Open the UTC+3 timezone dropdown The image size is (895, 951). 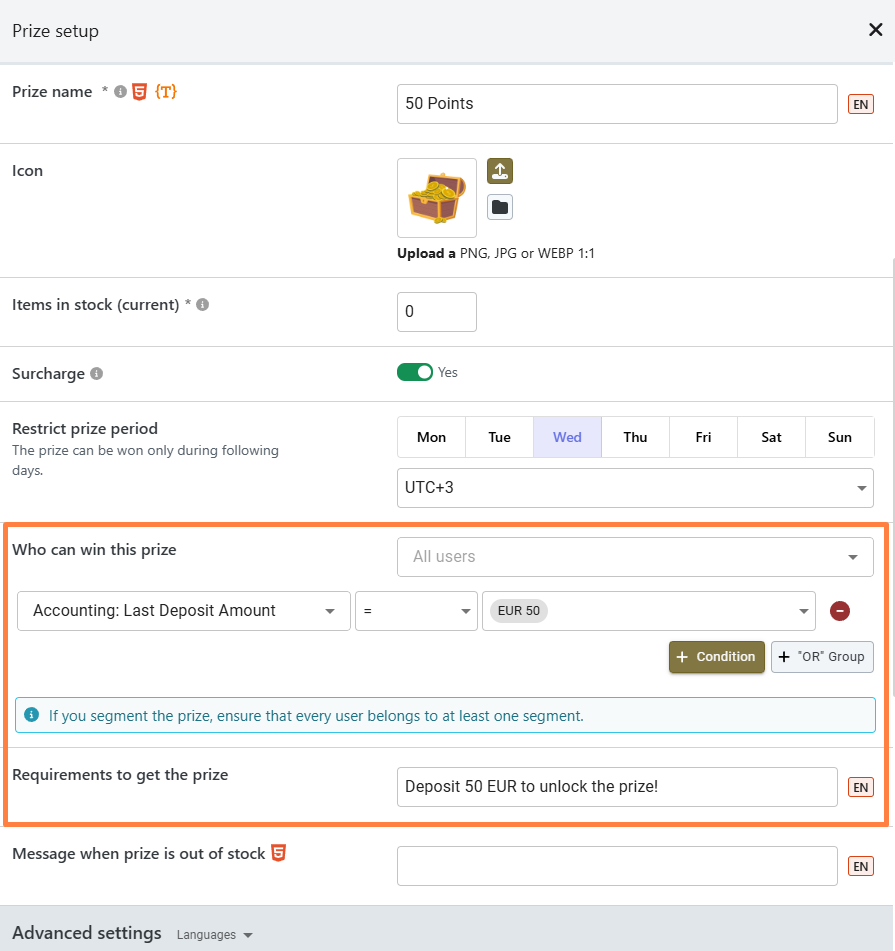[635, 487]
